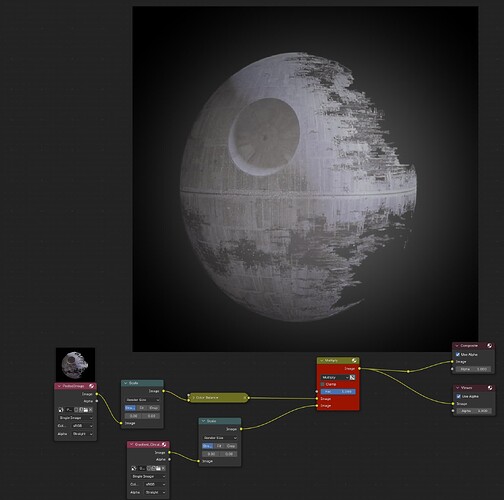Select Stretch option in Scale node after PaddedImage
Viewport: 504px width, 500px height.
tap(130, 408)
